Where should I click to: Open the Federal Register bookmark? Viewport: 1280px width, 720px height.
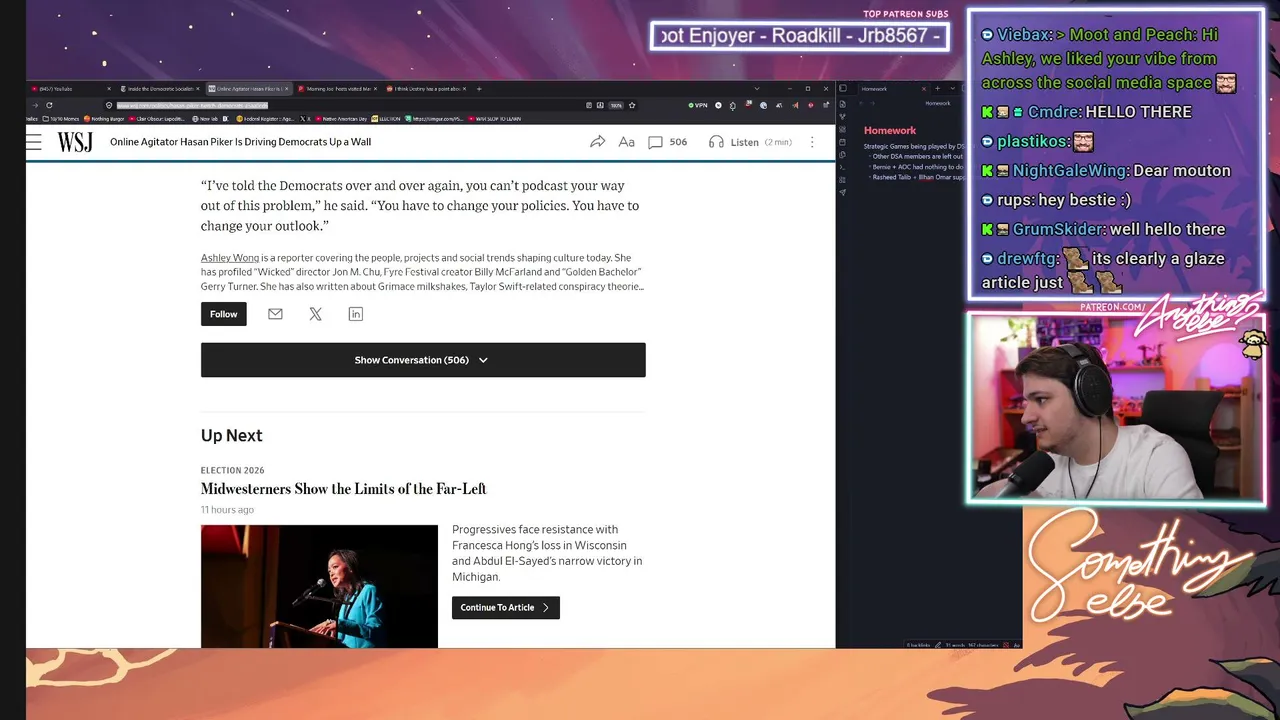[x=264, y=119]
